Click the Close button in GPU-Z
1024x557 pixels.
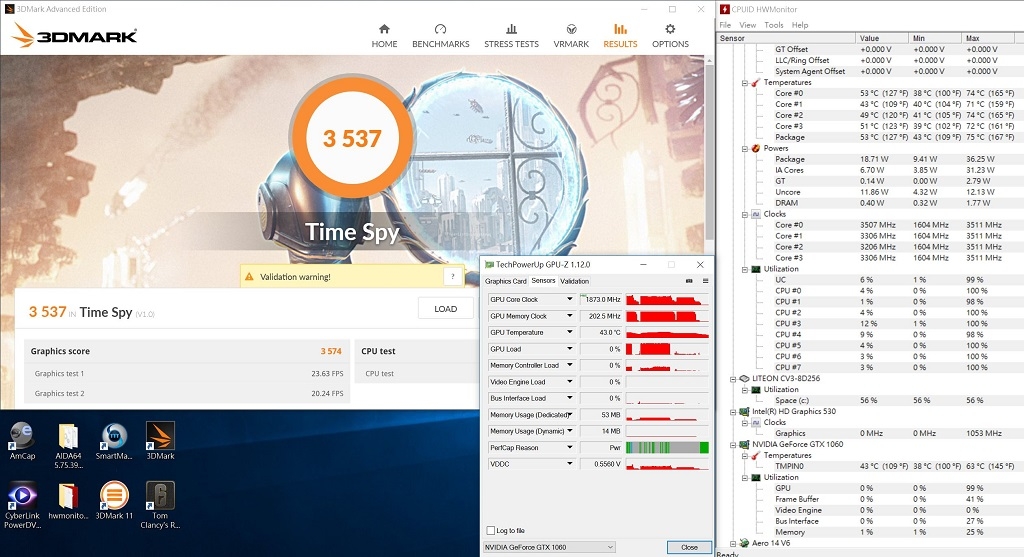(x=689, y=547)
